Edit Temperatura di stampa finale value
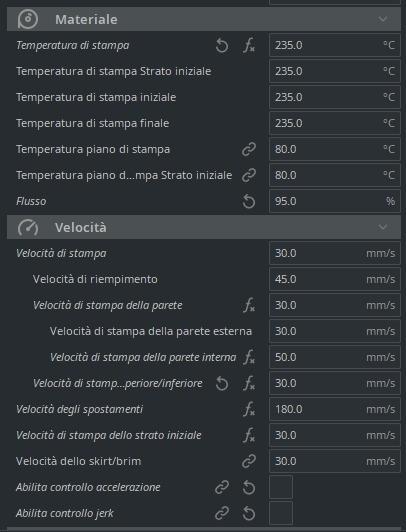The image size is (406, 532). click(x=335, y=123)
